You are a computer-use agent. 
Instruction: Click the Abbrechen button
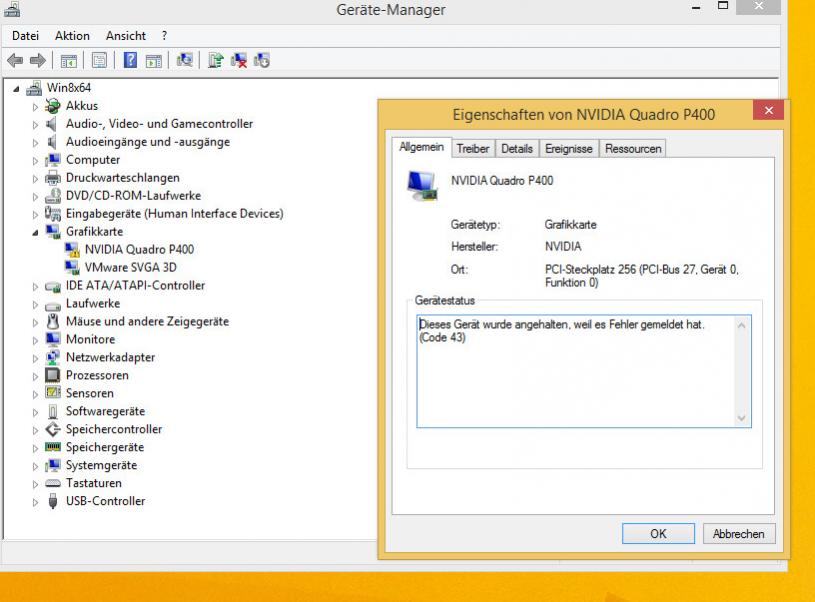click(739, 533)
